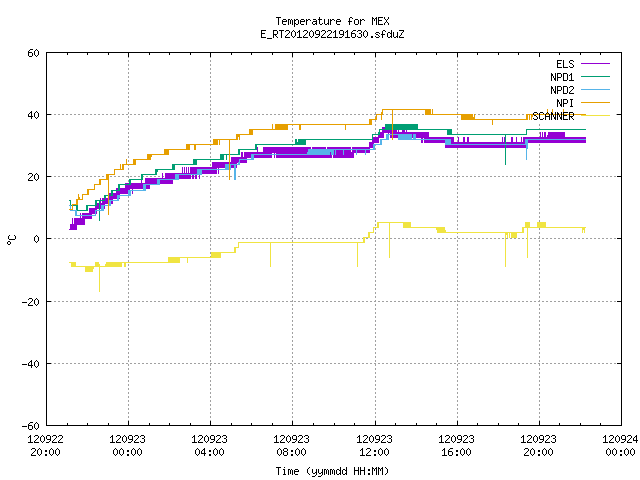640x480 pixels.
Task: Click the y-axis label 40
Action: pos(33,116)
